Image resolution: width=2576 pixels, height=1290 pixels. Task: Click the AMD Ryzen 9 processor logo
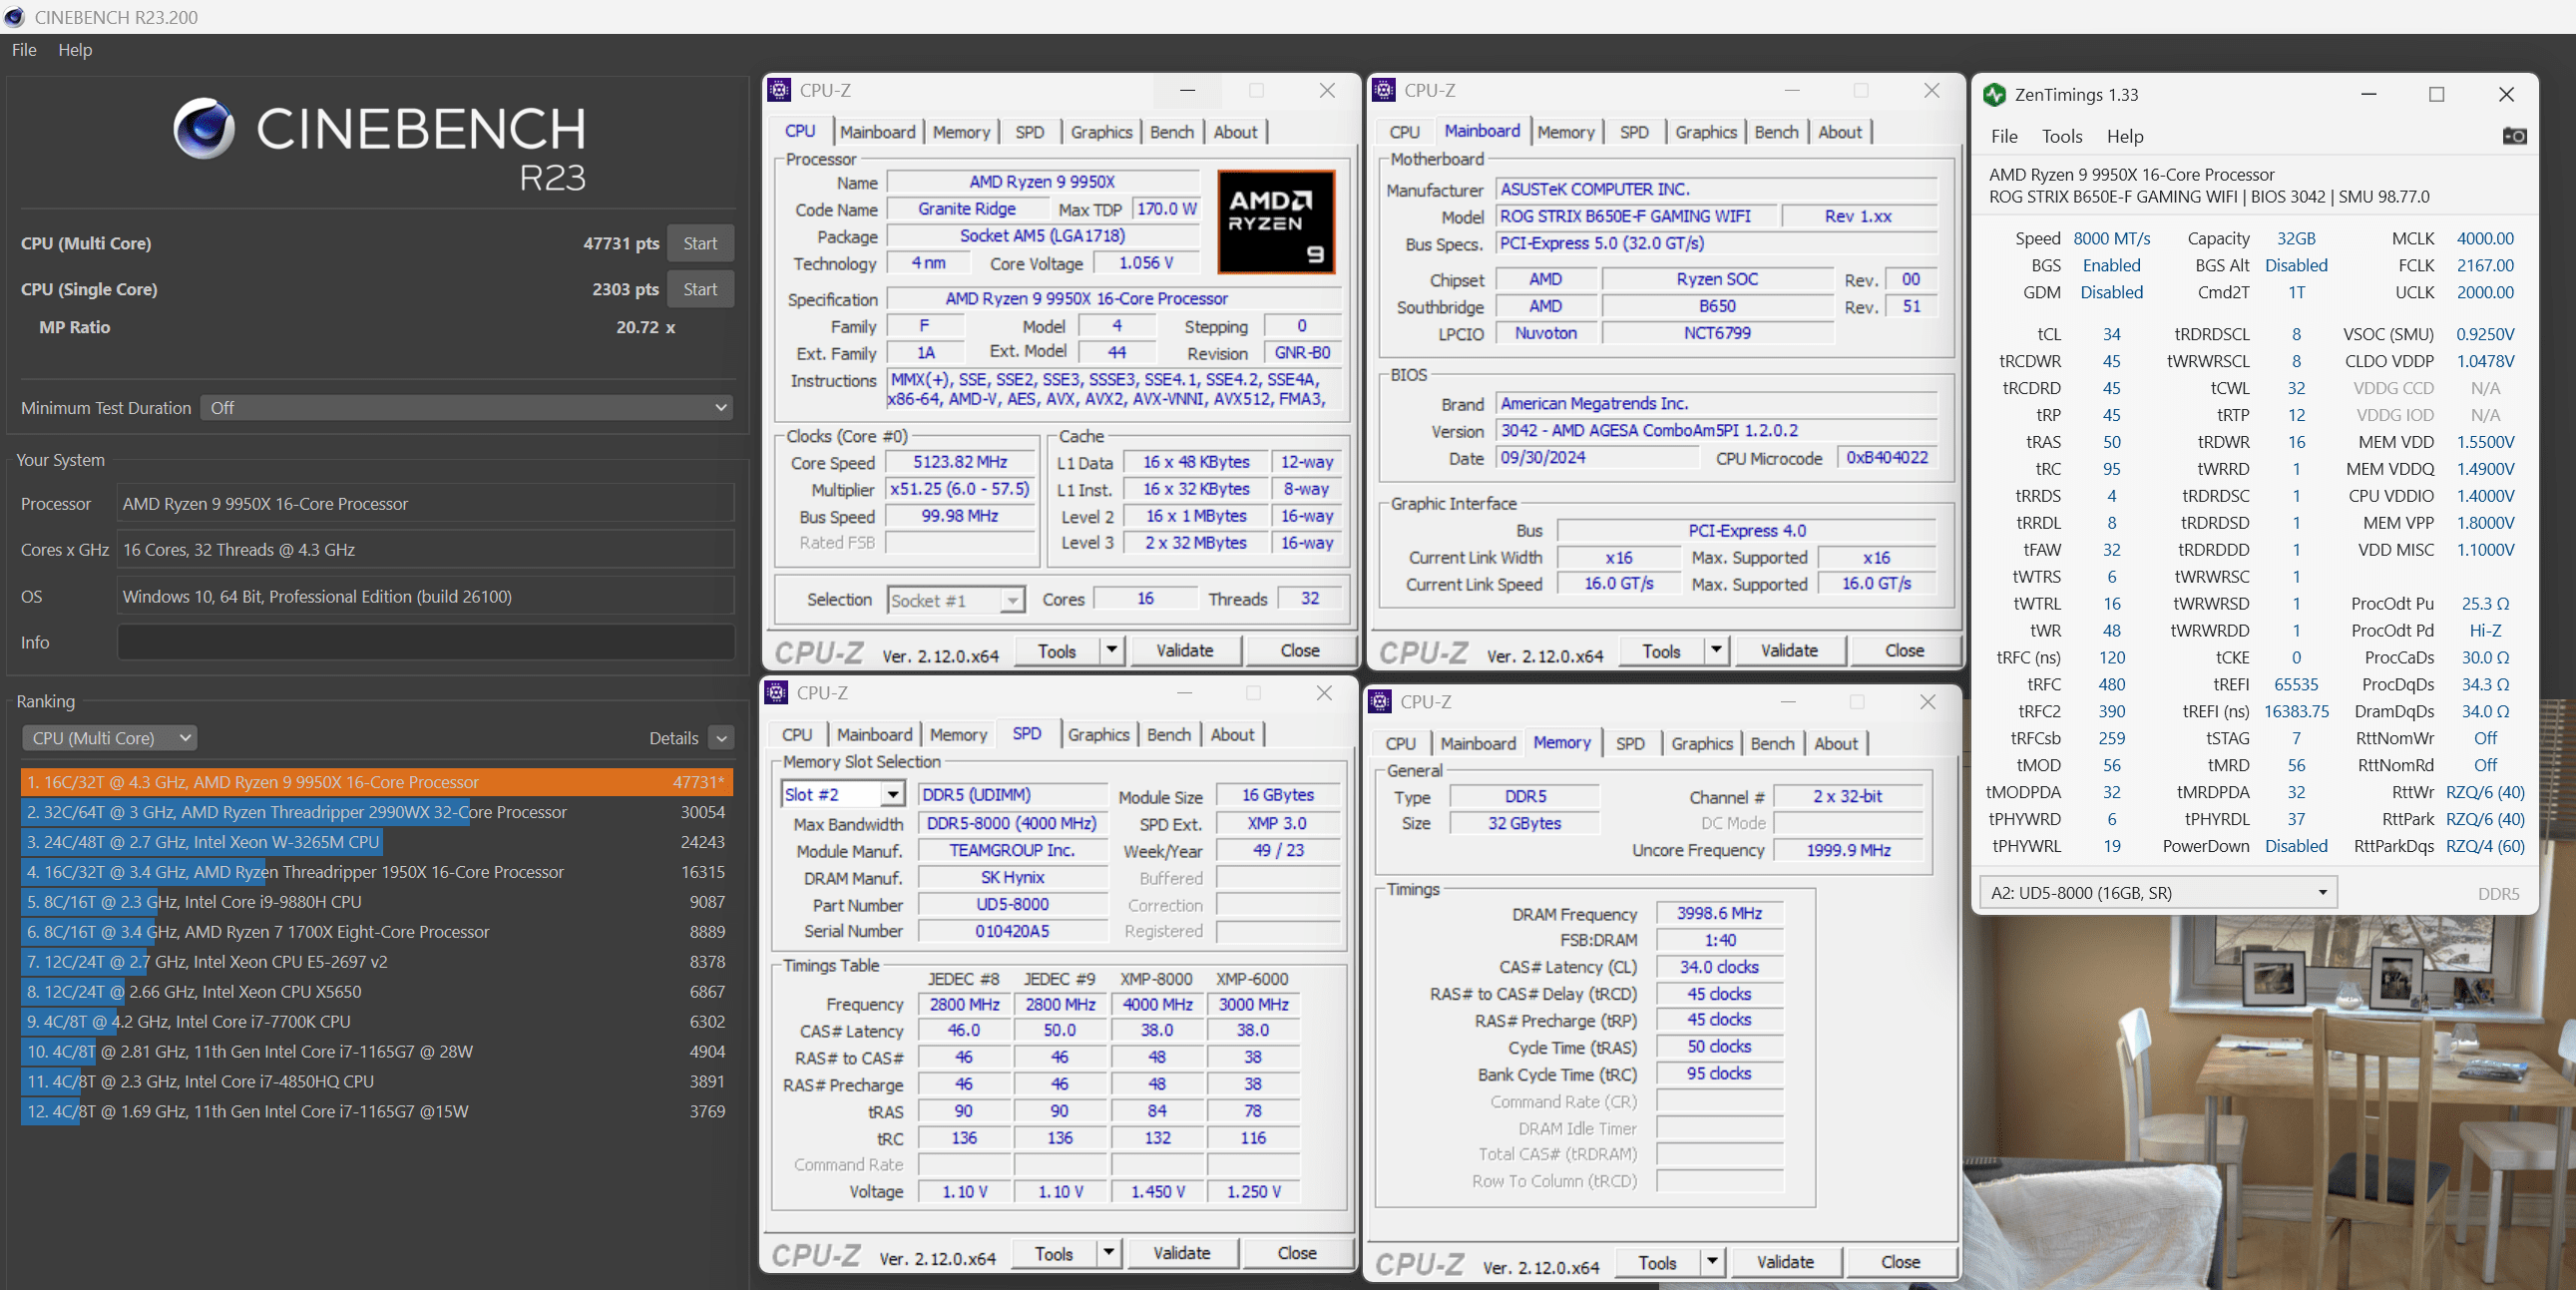pyautogui.click(x=1275, y=222)
